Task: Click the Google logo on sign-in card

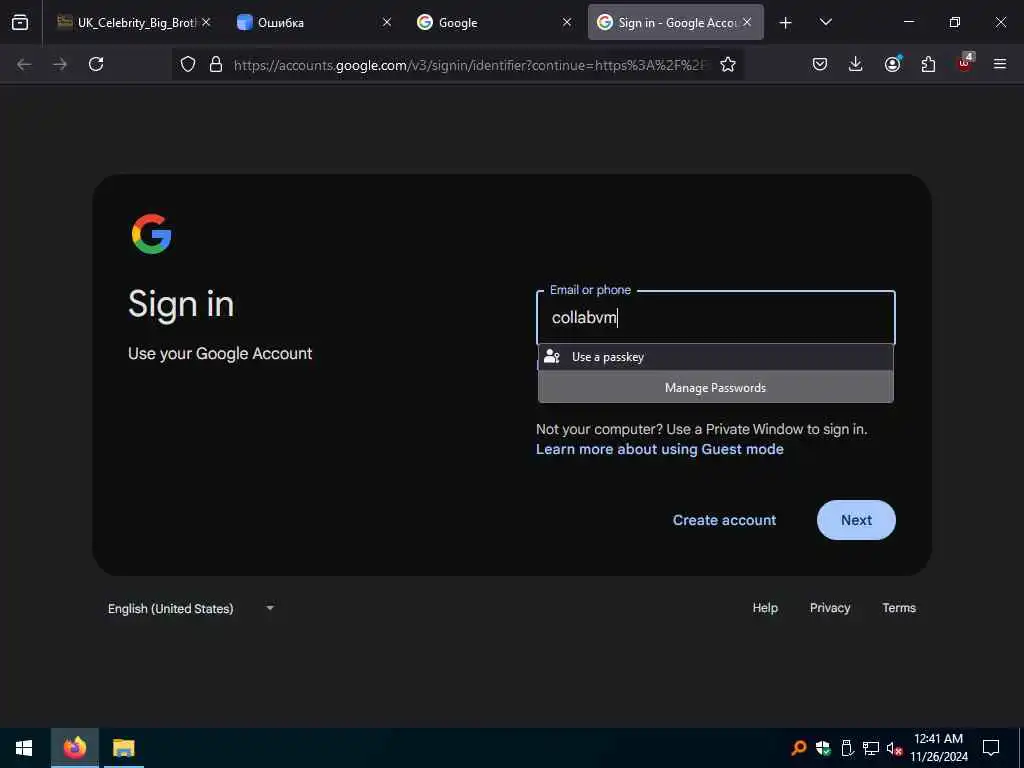Action: point(152,234)
